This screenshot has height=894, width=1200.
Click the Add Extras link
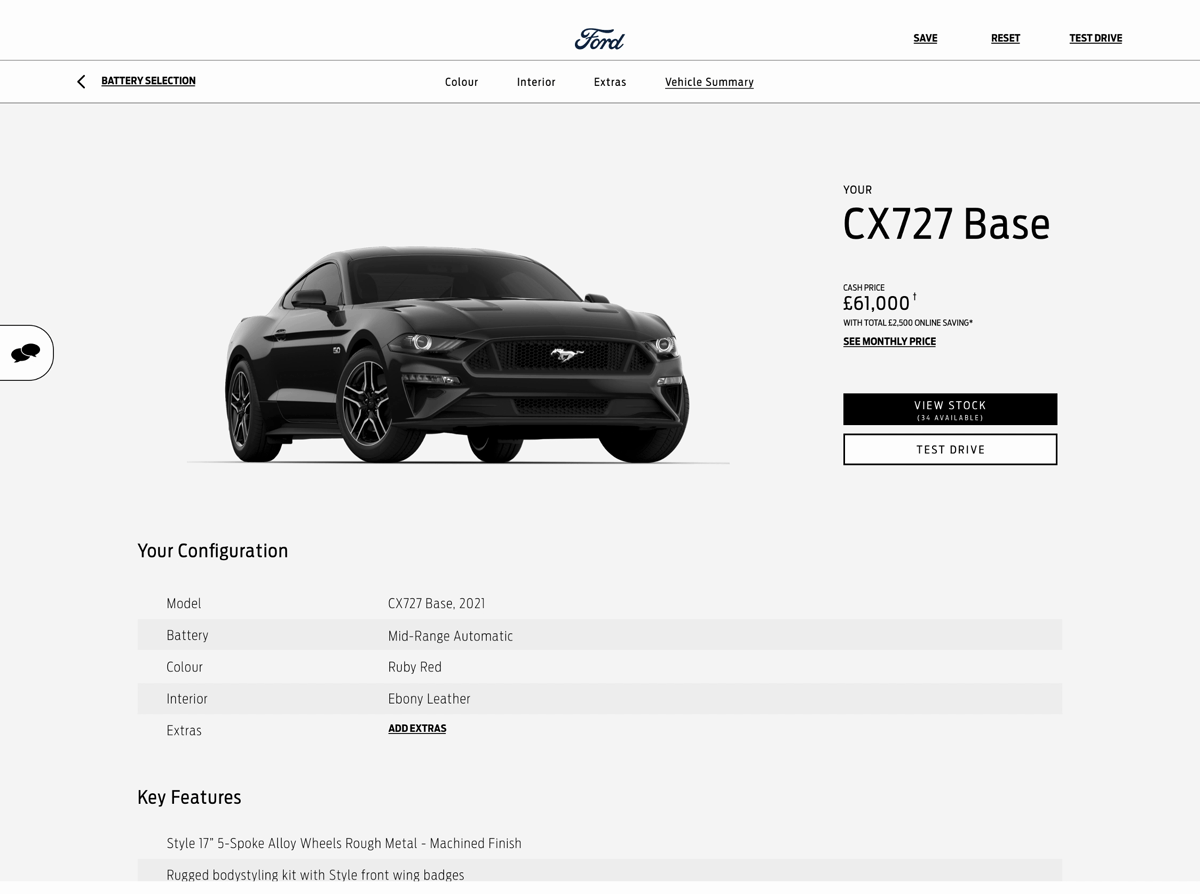pyautogui.click(x=417, y=729)
